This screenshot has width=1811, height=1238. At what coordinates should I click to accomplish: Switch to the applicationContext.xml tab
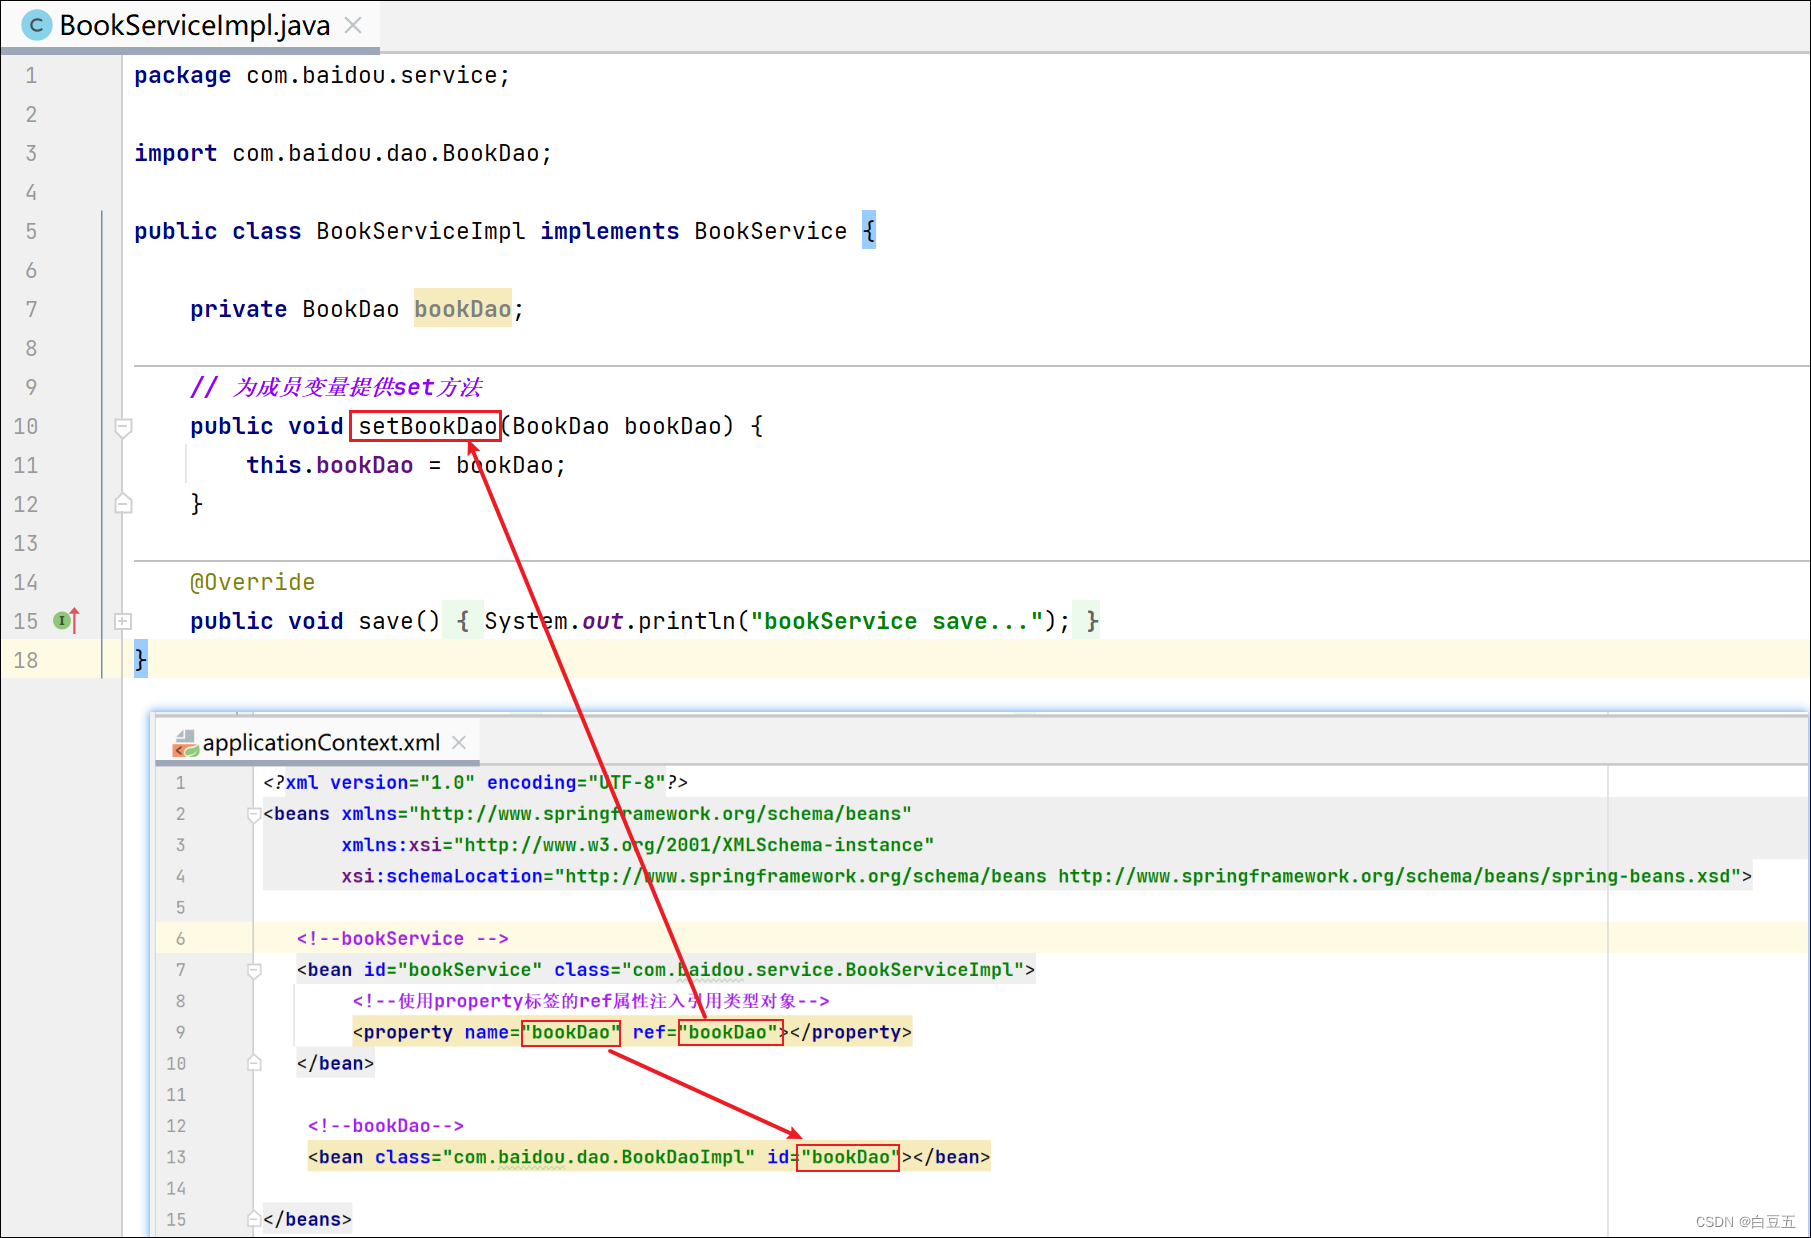pos(320,743)
